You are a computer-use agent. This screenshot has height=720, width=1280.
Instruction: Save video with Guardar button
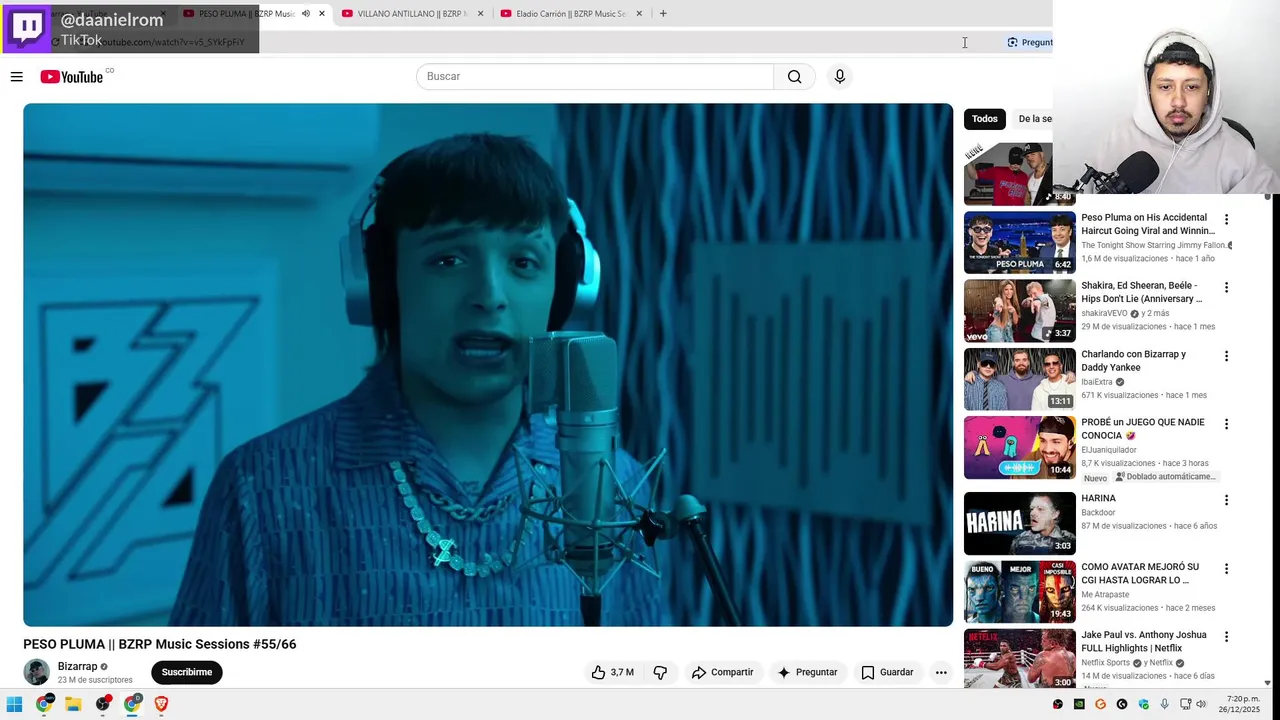coord(887,672)
